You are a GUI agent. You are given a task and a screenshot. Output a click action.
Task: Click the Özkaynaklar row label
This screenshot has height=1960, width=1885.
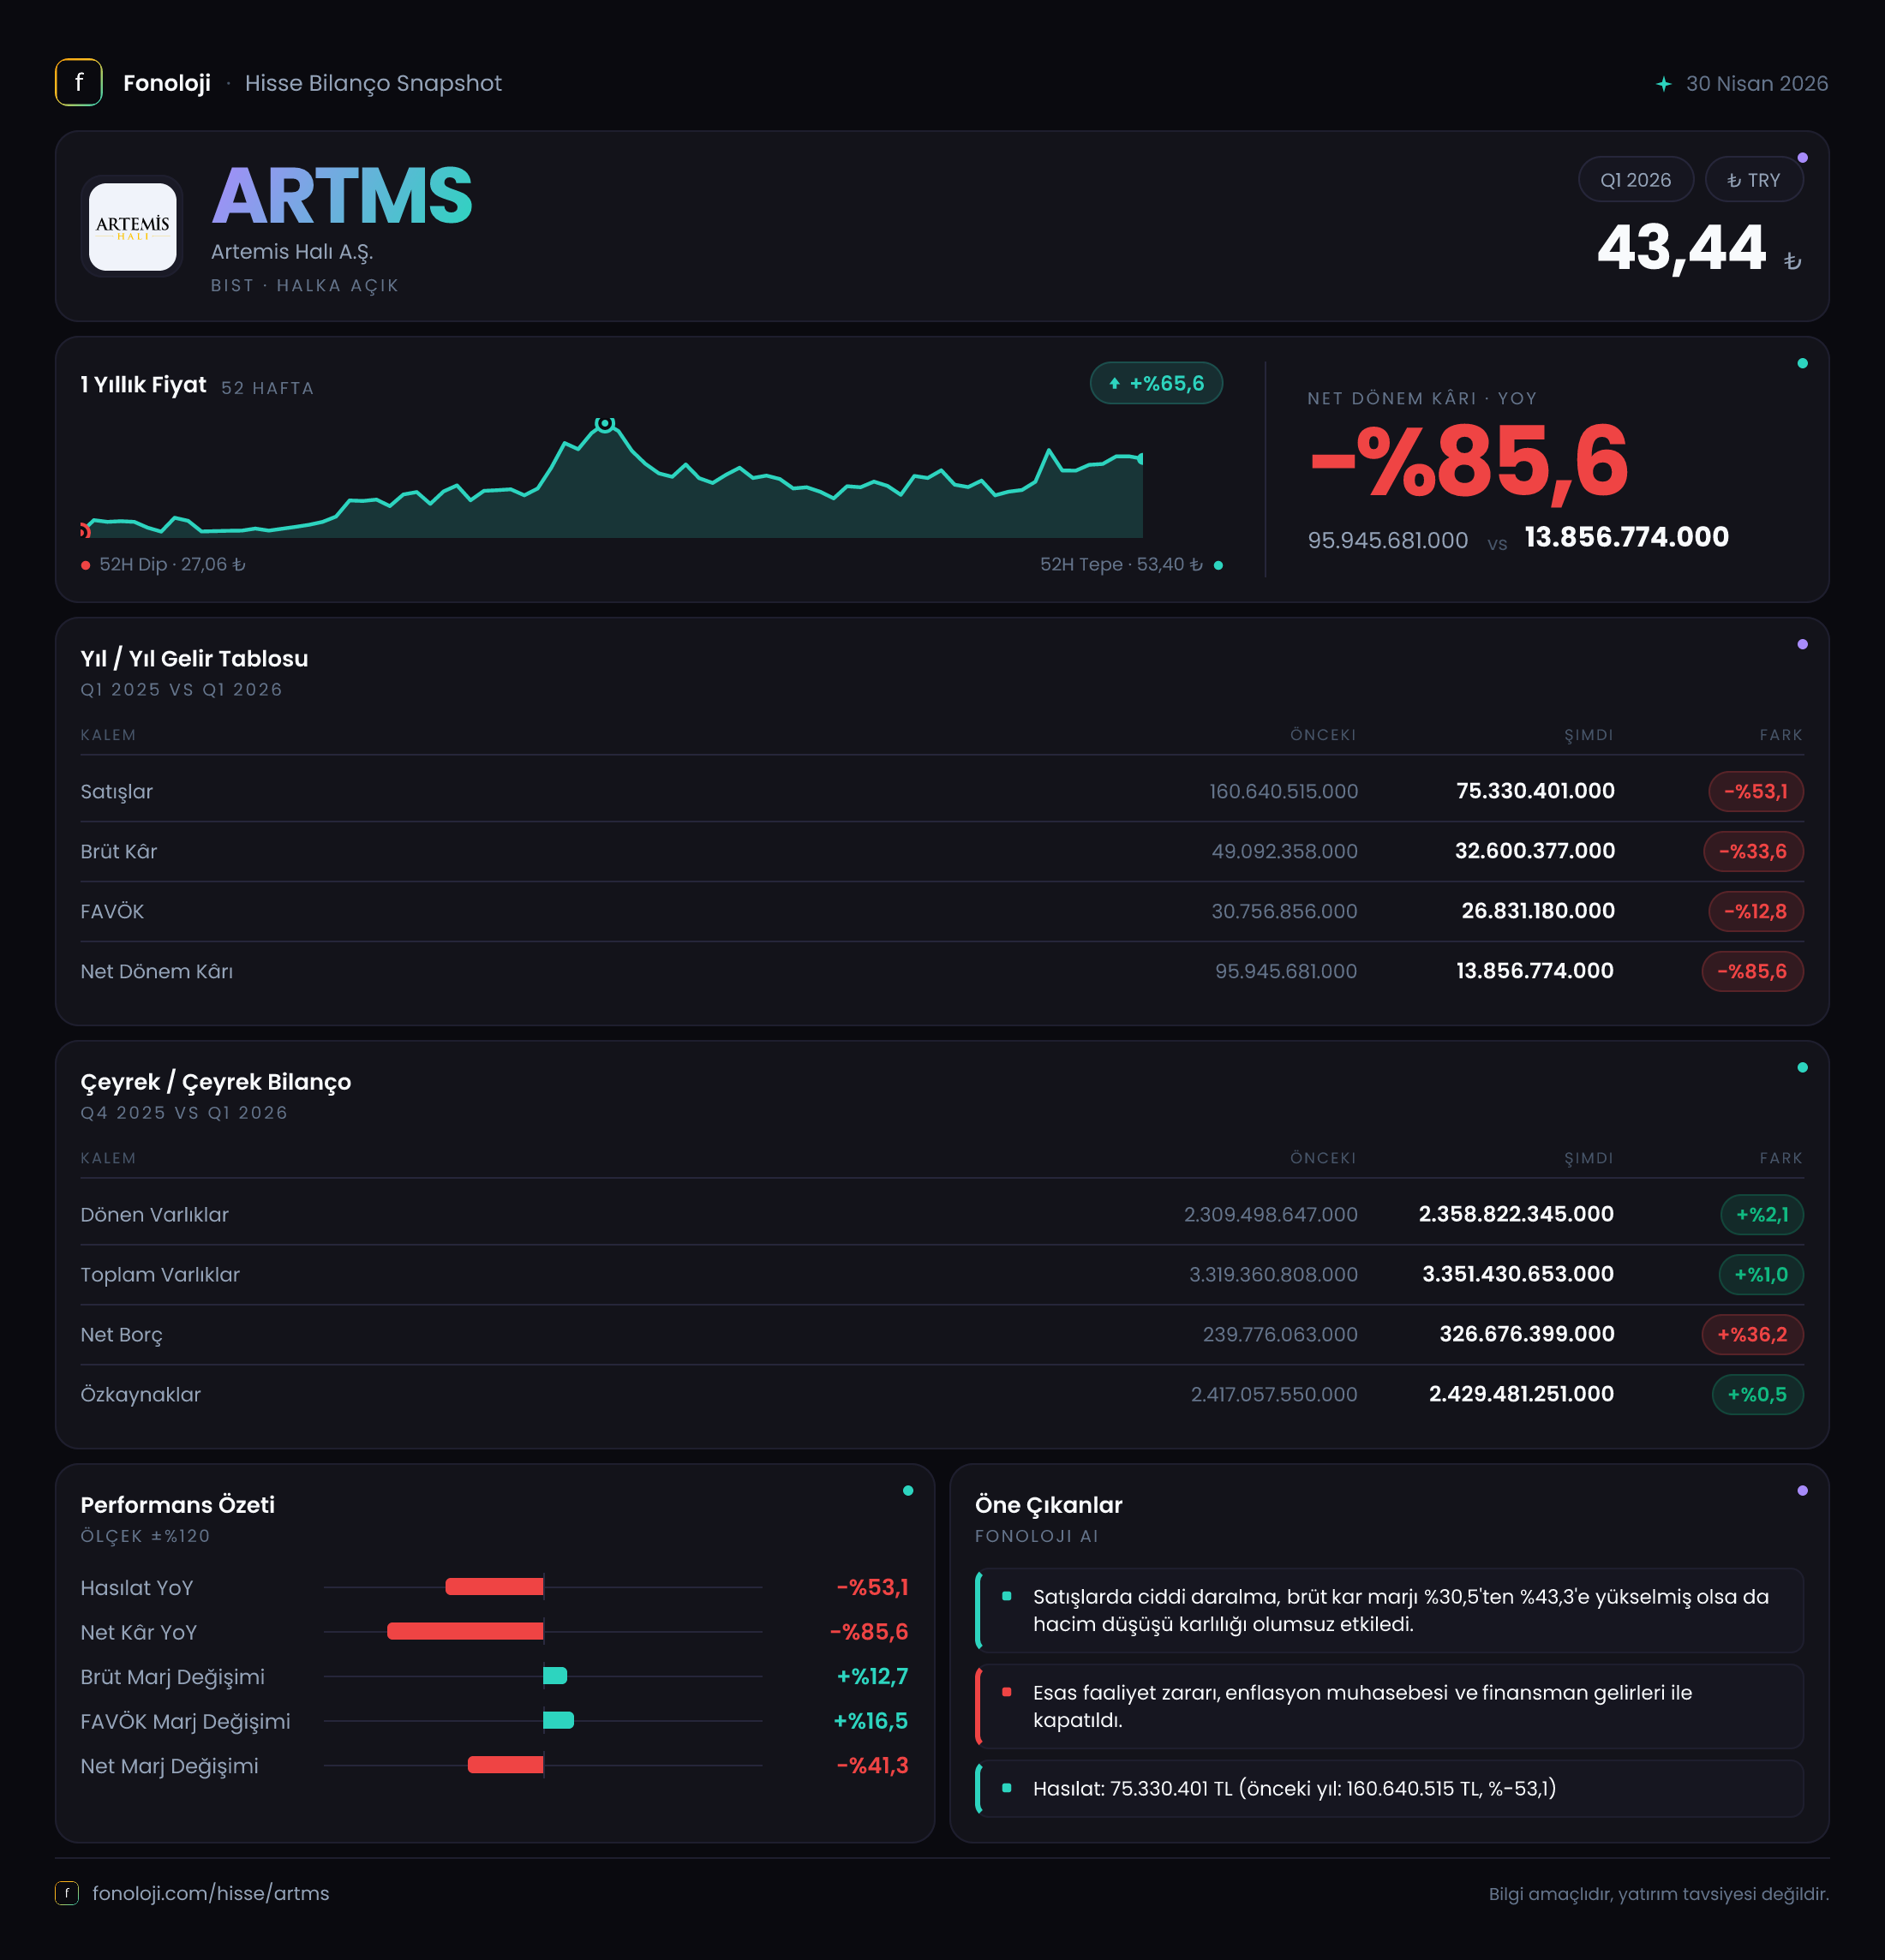click(x=141, y=1394)
